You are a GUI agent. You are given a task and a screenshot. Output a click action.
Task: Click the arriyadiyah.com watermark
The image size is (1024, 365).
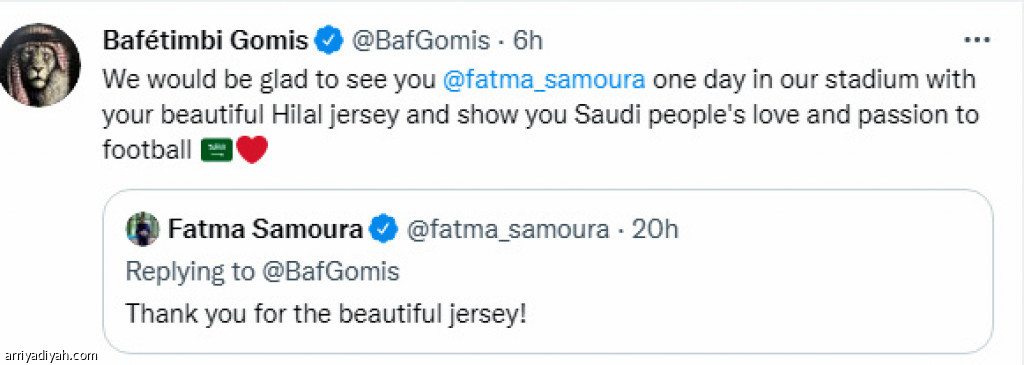click(49, 356)
